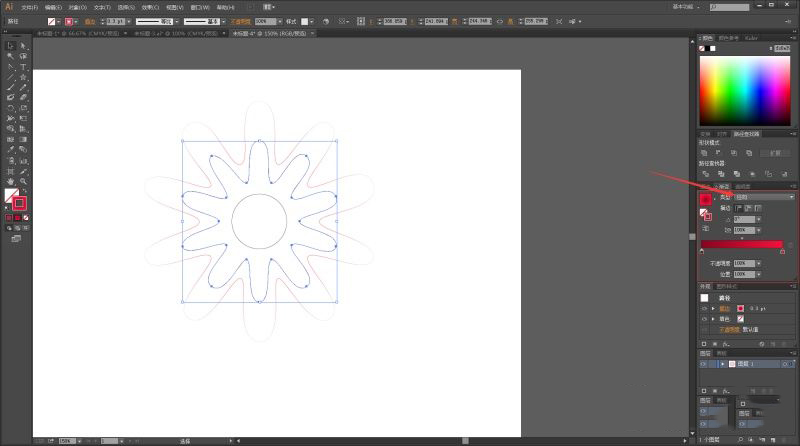Open the 视图(V) menu
Screen dimensions: 800x446
coord(174,8)
